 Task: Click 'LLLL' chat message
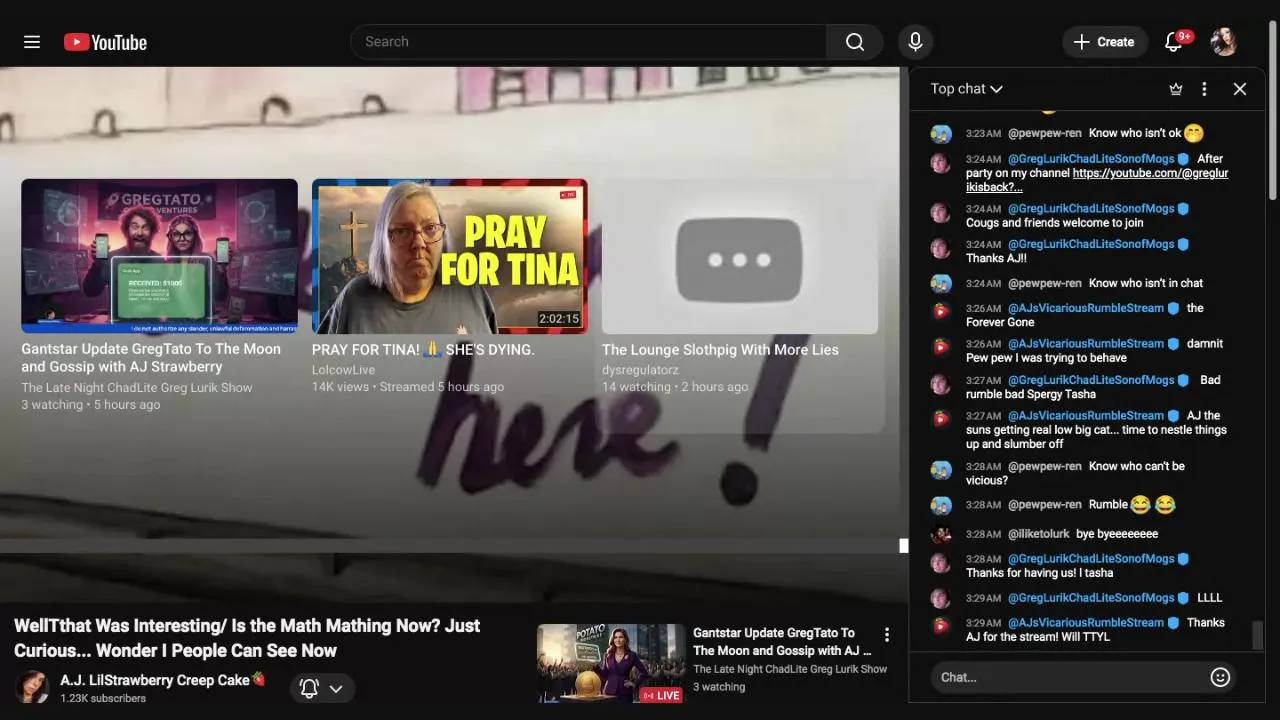point(1209,598)
